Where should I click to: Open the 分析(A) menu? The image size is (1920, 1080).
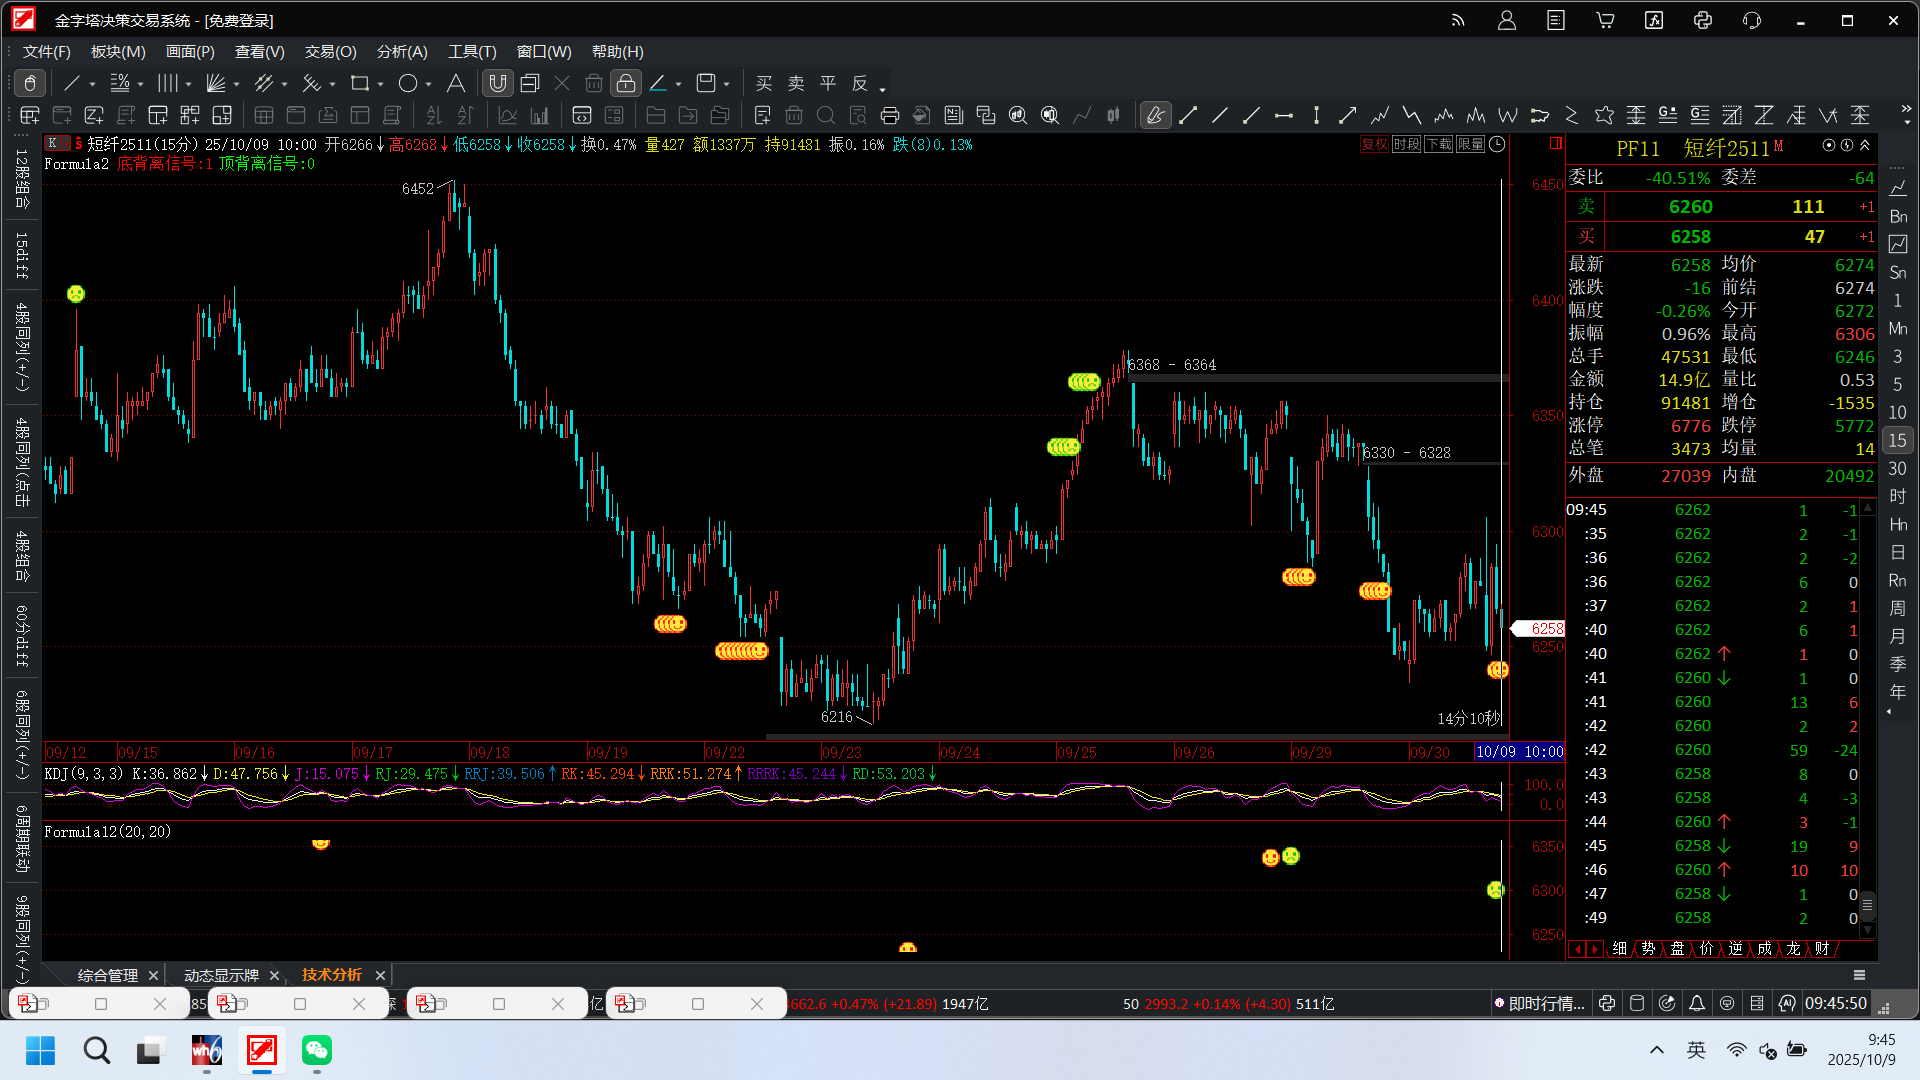(401, 52)
